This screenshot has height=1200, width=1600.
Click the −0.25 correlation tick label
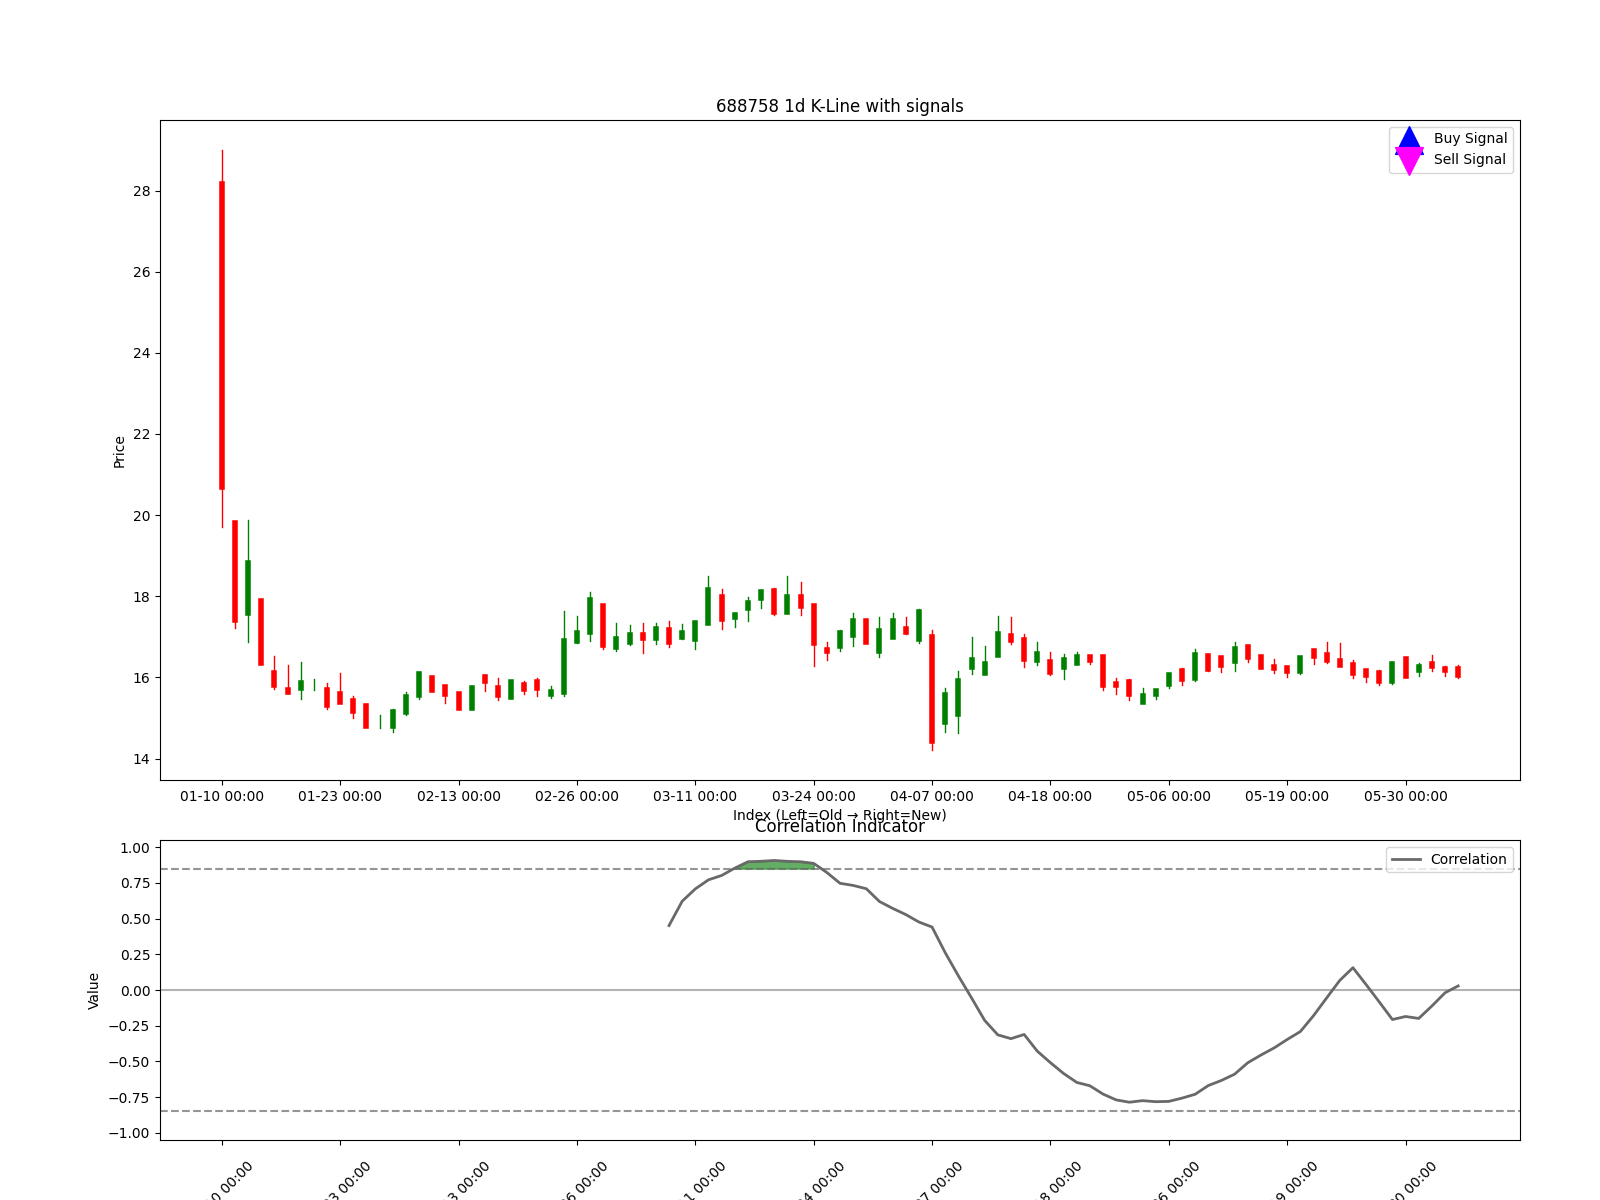(x=130, y=1026)
